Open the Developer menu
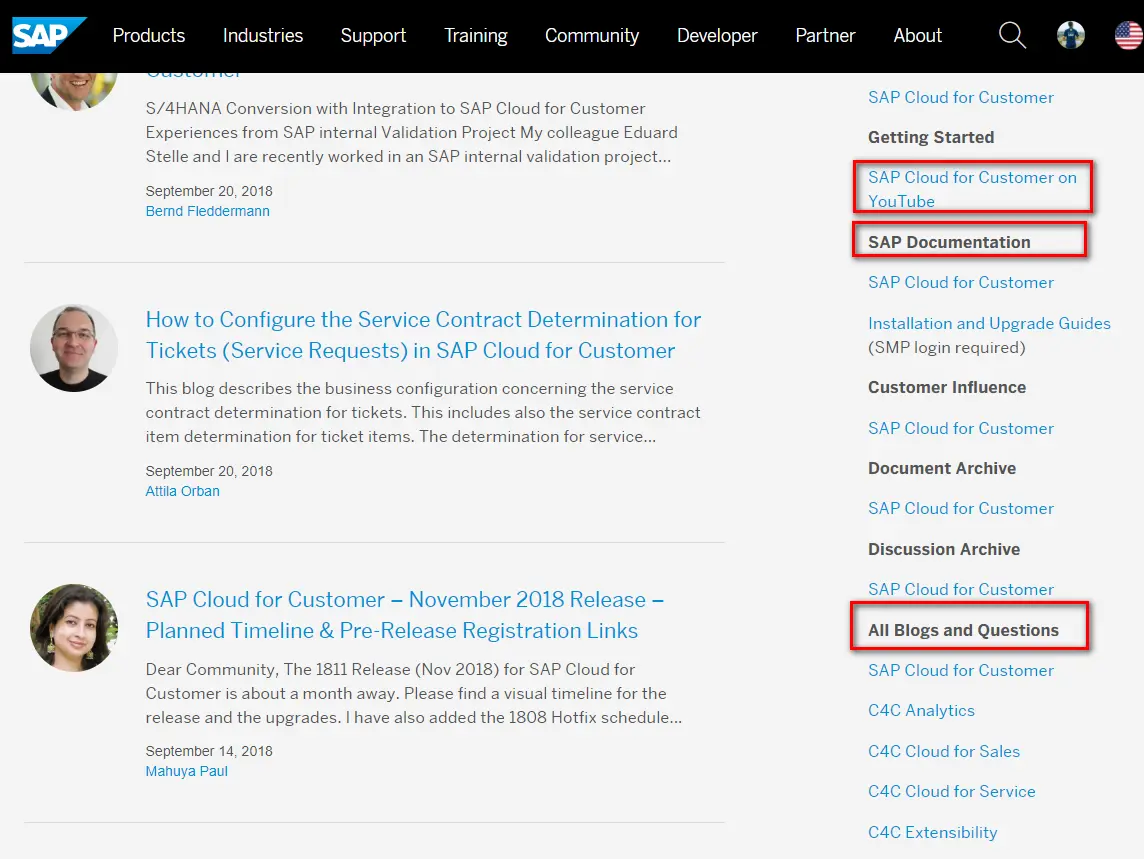This screenshot has height=859, width=1144. 717,35
